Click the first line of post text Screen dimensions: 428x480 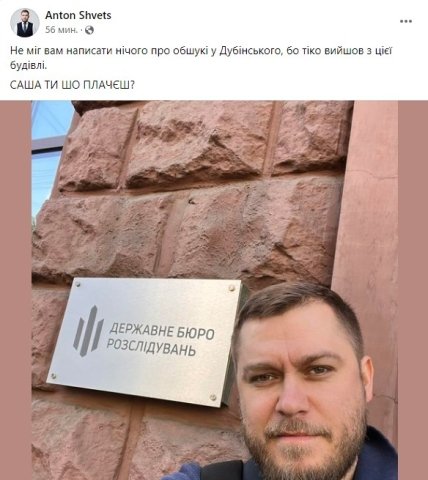click(202, 52)
